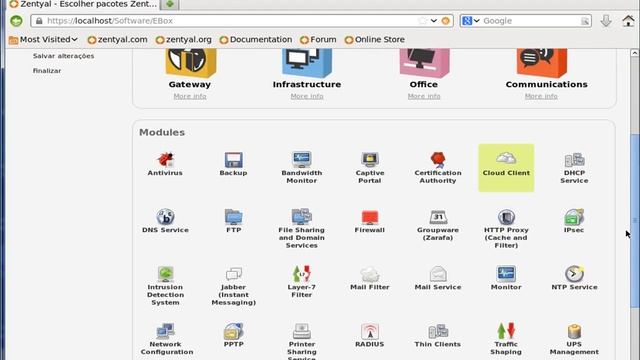The width and height of the screenshot is (640, 360).
Task: Open the zentyal.com bookmark
Action: pyautogui.click(x=118, y=40)
